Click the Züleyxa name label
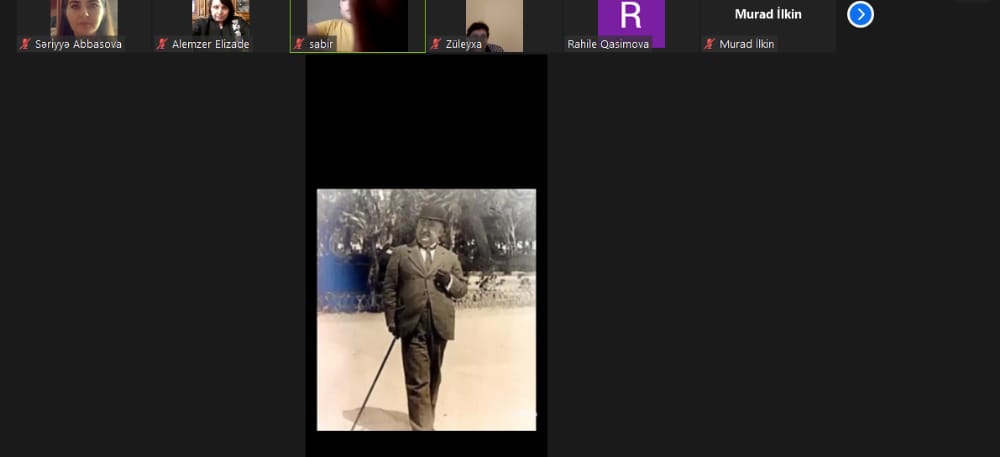The width and height of the screenshot is (1000, 457). pos(466,44)
